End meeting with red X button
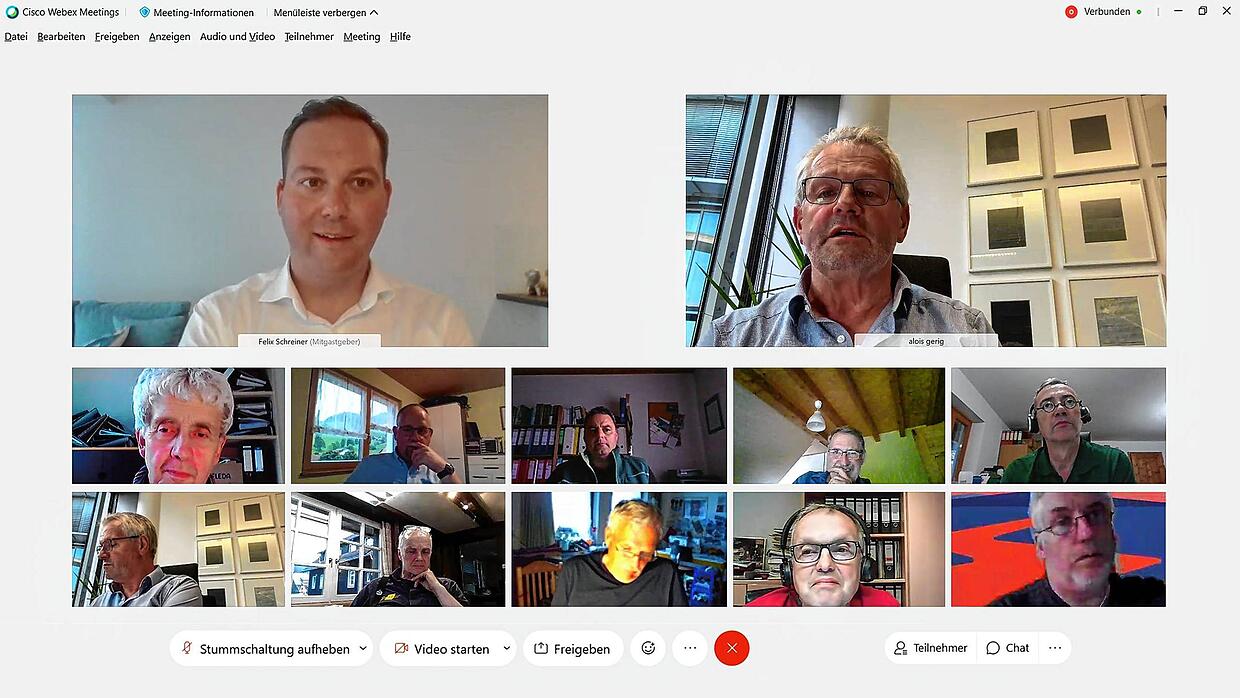 click(732, 648)
